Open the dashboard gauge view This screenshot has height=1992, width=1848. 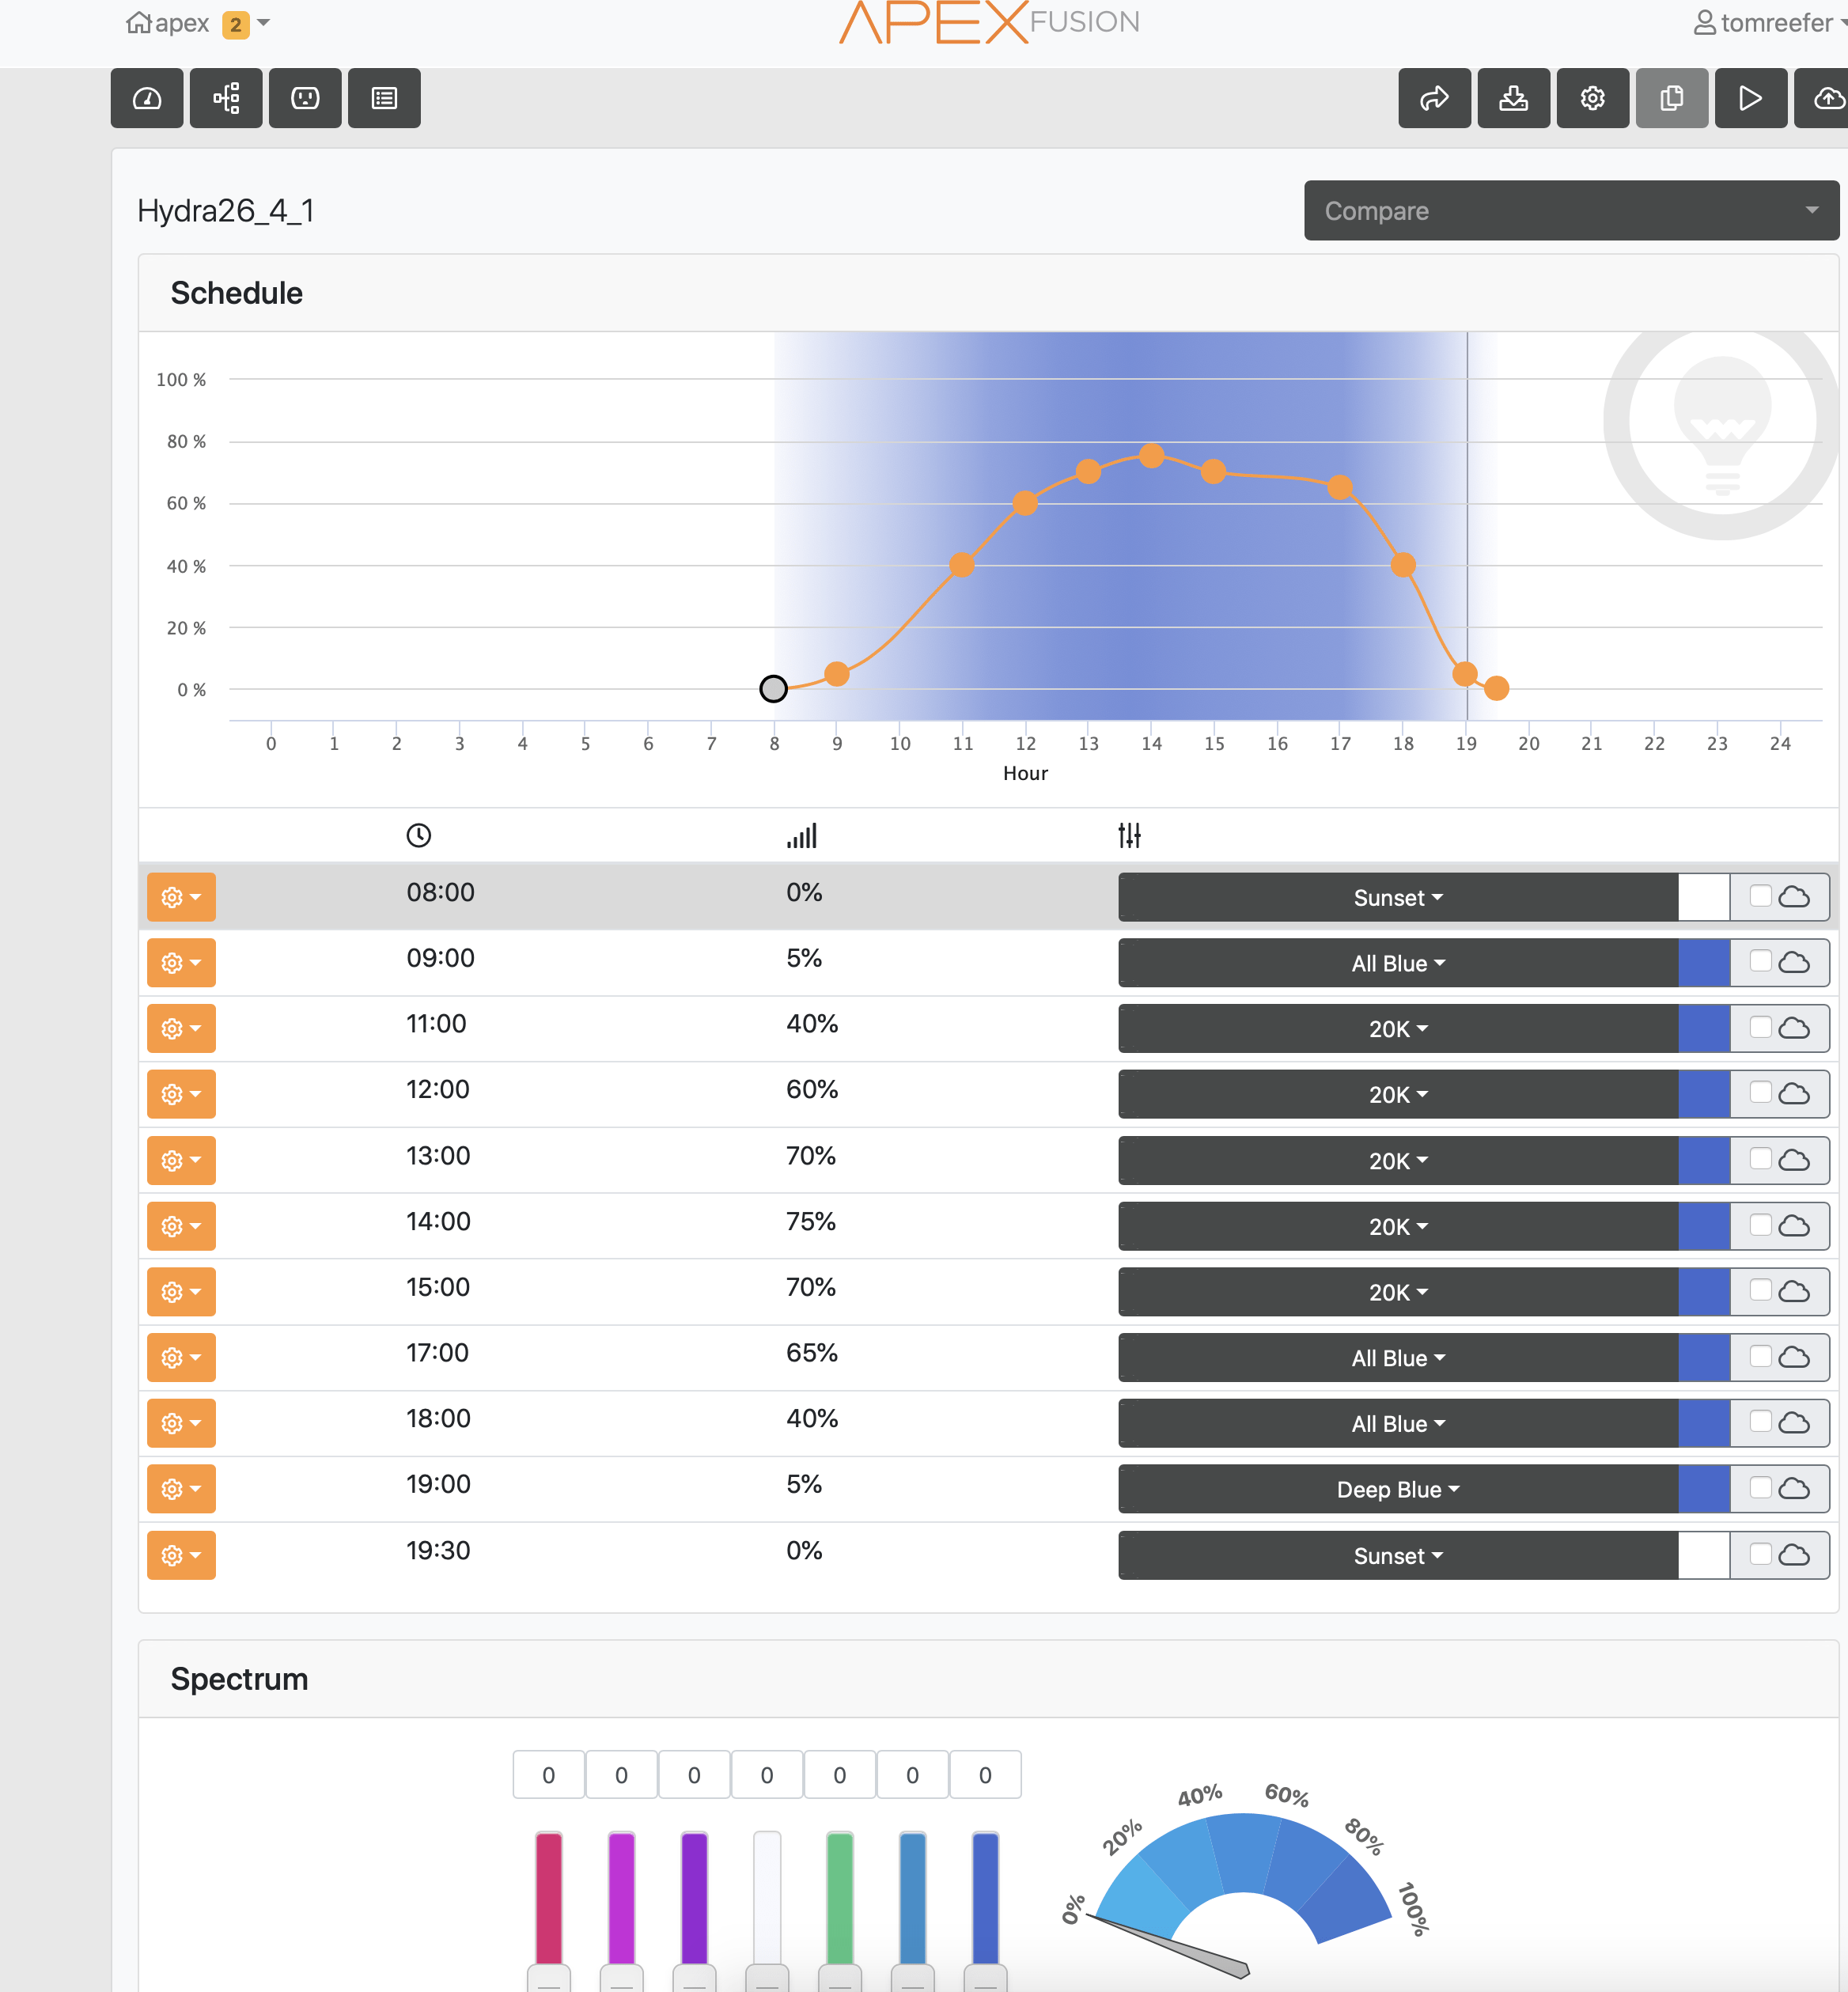(x=147, y=98)
